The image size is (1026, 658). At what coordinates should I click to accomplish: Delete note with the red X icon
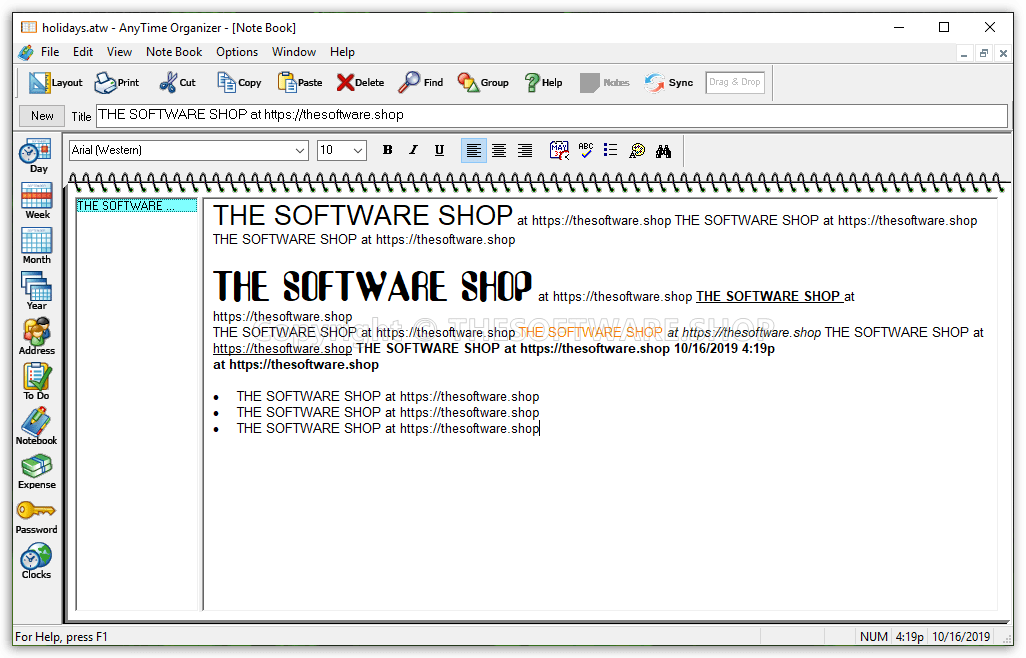360,82
